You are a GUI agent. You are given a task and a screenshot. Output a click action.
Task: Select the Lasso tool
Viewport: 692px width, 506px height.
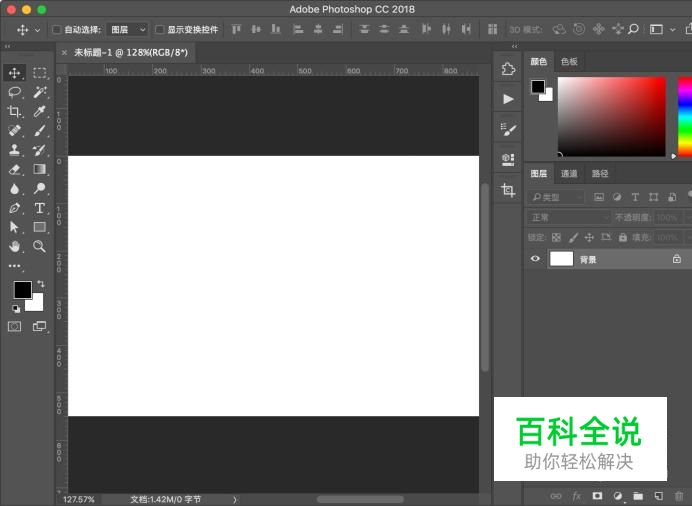coord(15,92)
